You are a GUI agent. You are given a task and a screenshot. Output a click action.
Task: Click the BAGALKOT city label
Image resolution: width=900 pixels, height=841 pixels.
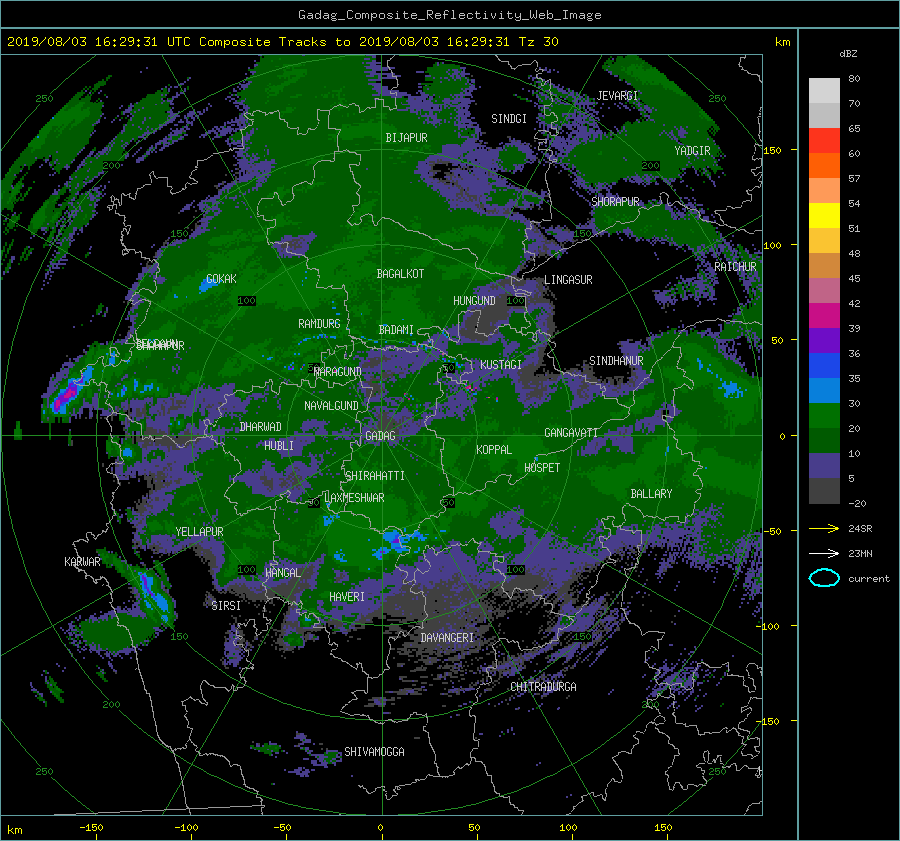click(400, 274)
